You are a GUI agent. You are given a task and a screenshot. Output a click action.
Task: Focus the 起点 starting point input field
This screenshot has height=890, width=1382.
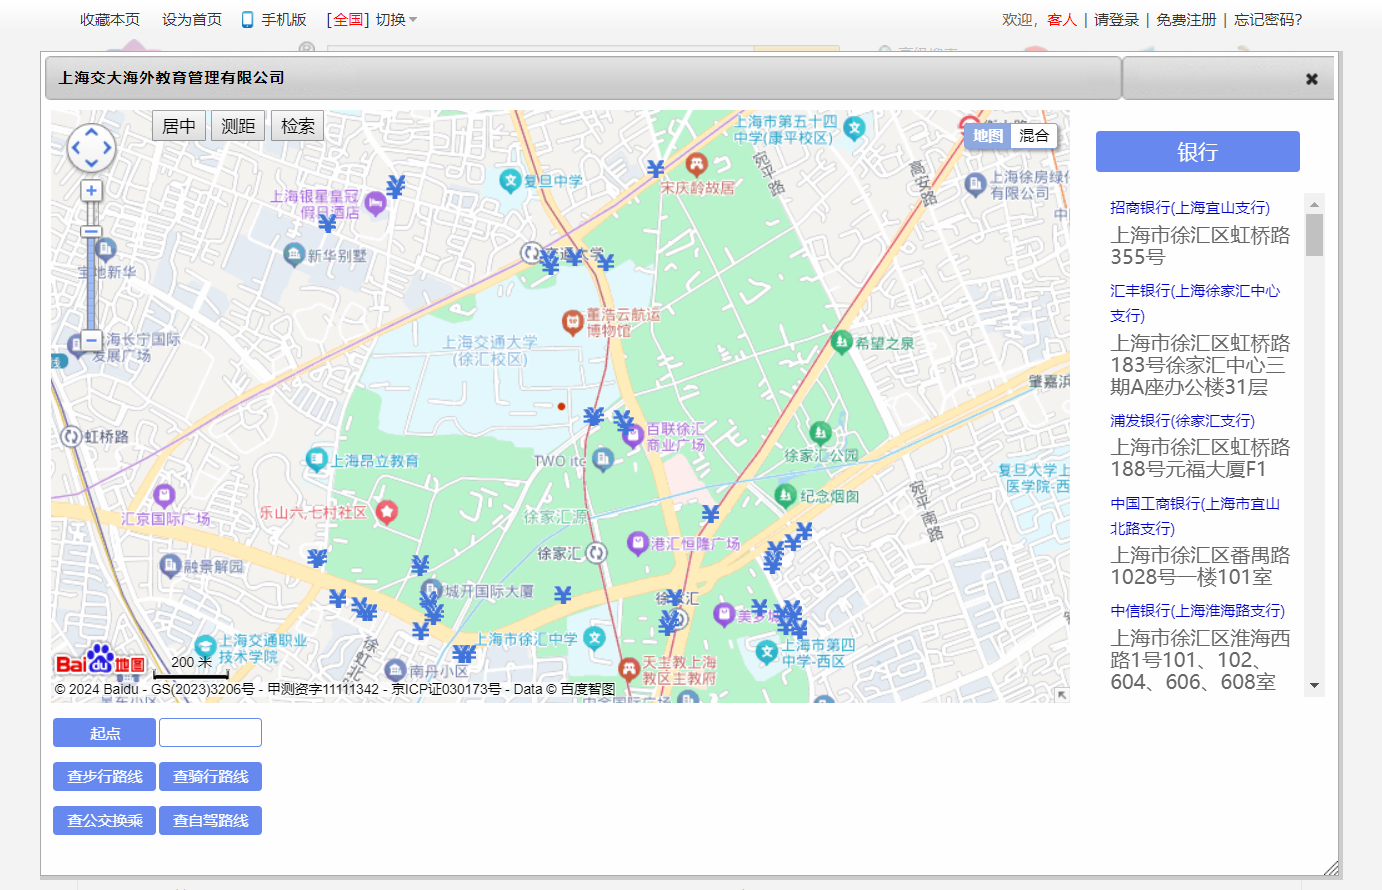[x=210, y=733]
